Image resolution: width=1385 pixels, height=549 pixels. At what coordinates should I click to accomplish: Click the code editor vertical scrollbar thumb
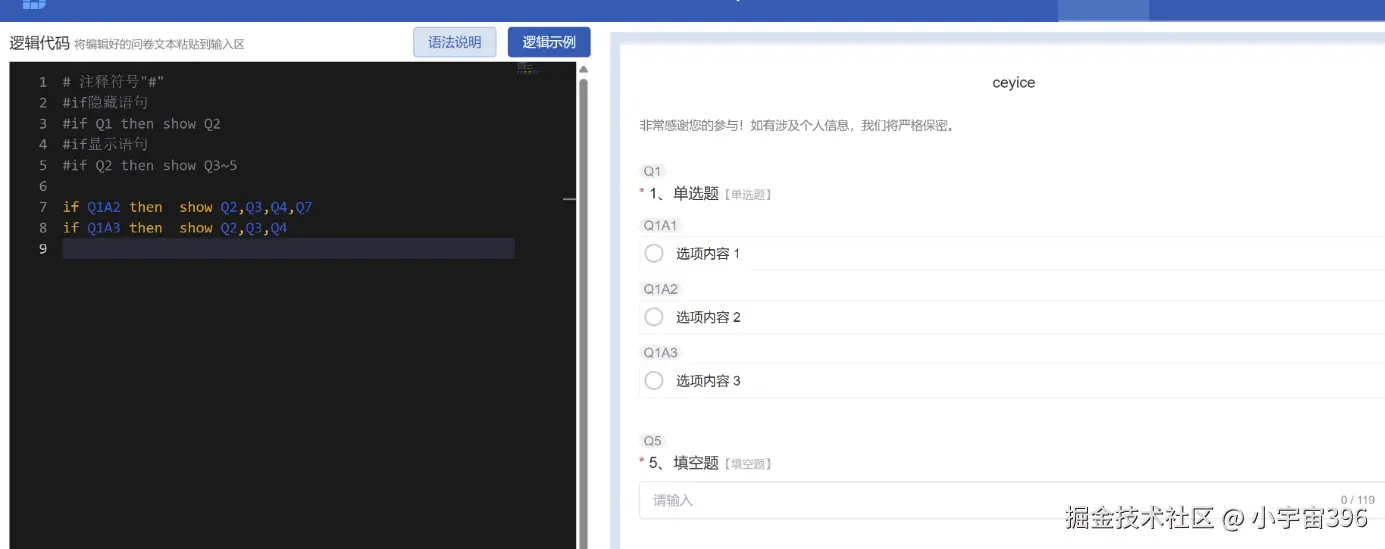coord(583,313)
